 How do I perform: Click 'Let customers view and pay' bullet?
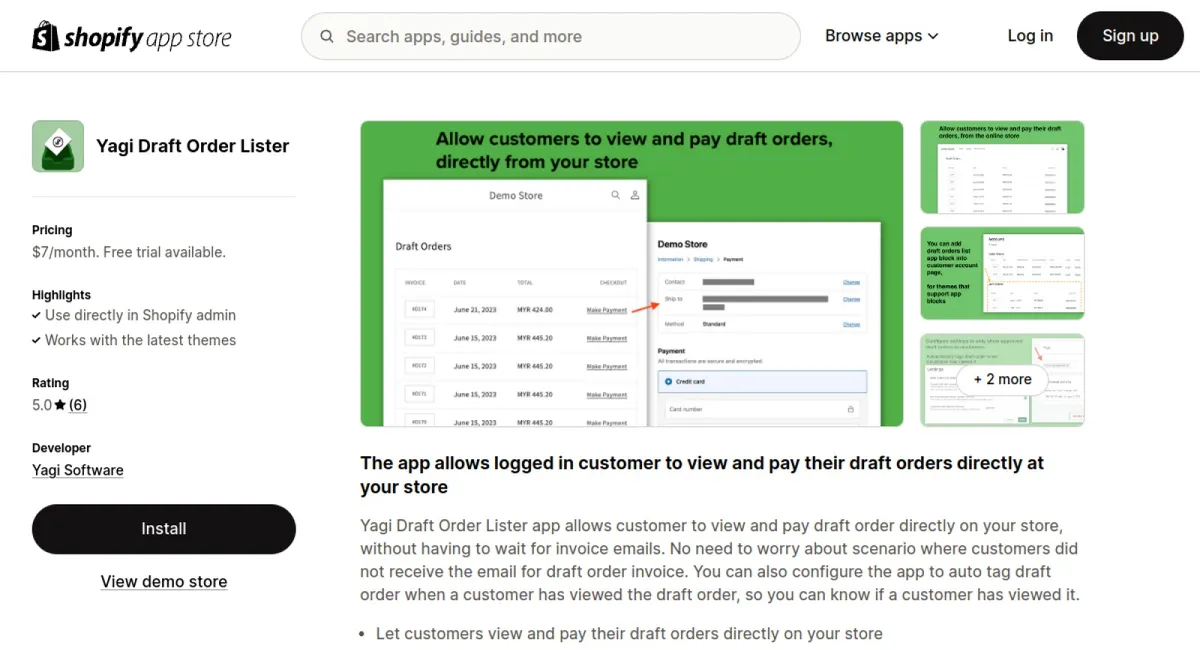coord(629,633)
